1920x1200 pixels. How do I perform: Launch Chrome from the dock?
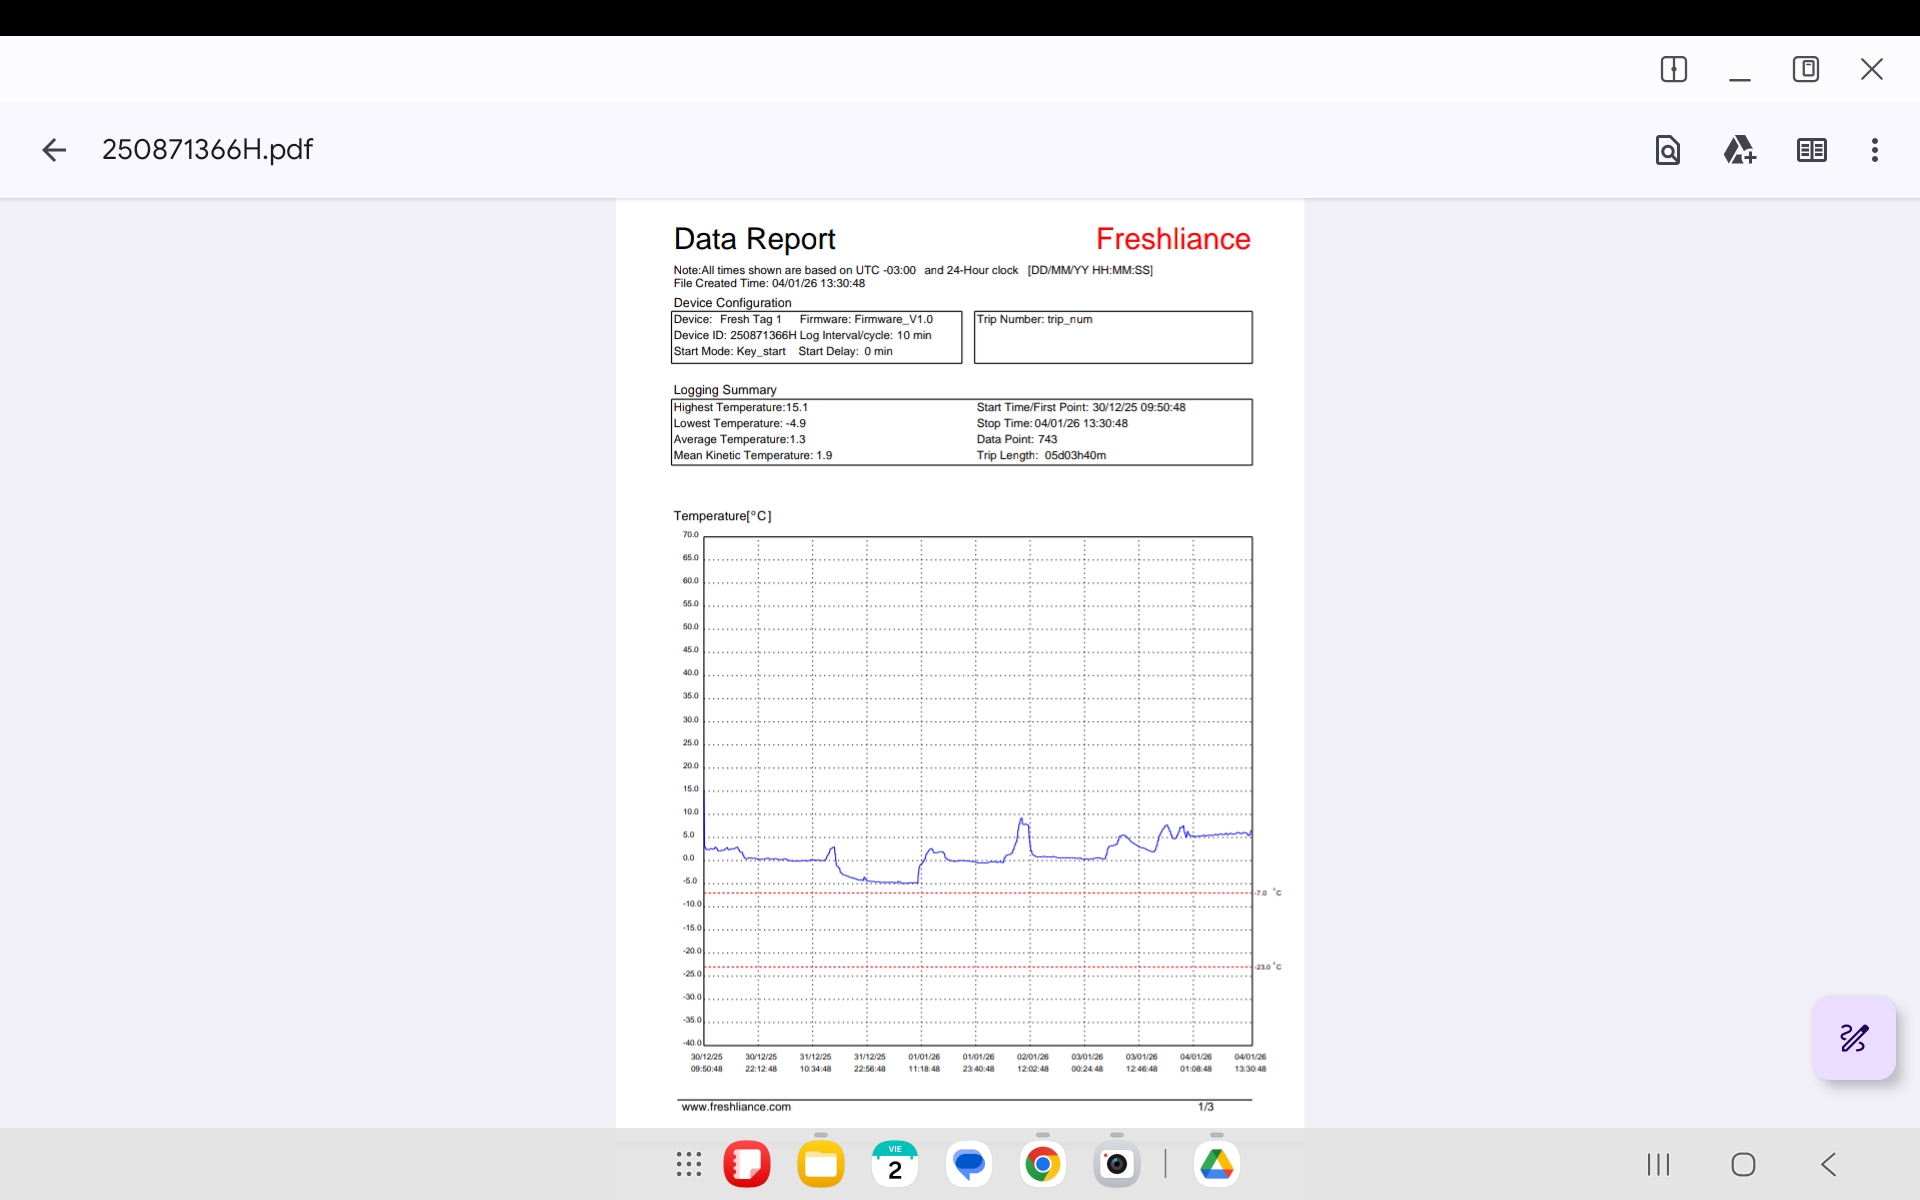pyautogui.click(x=1042, y=1164)
